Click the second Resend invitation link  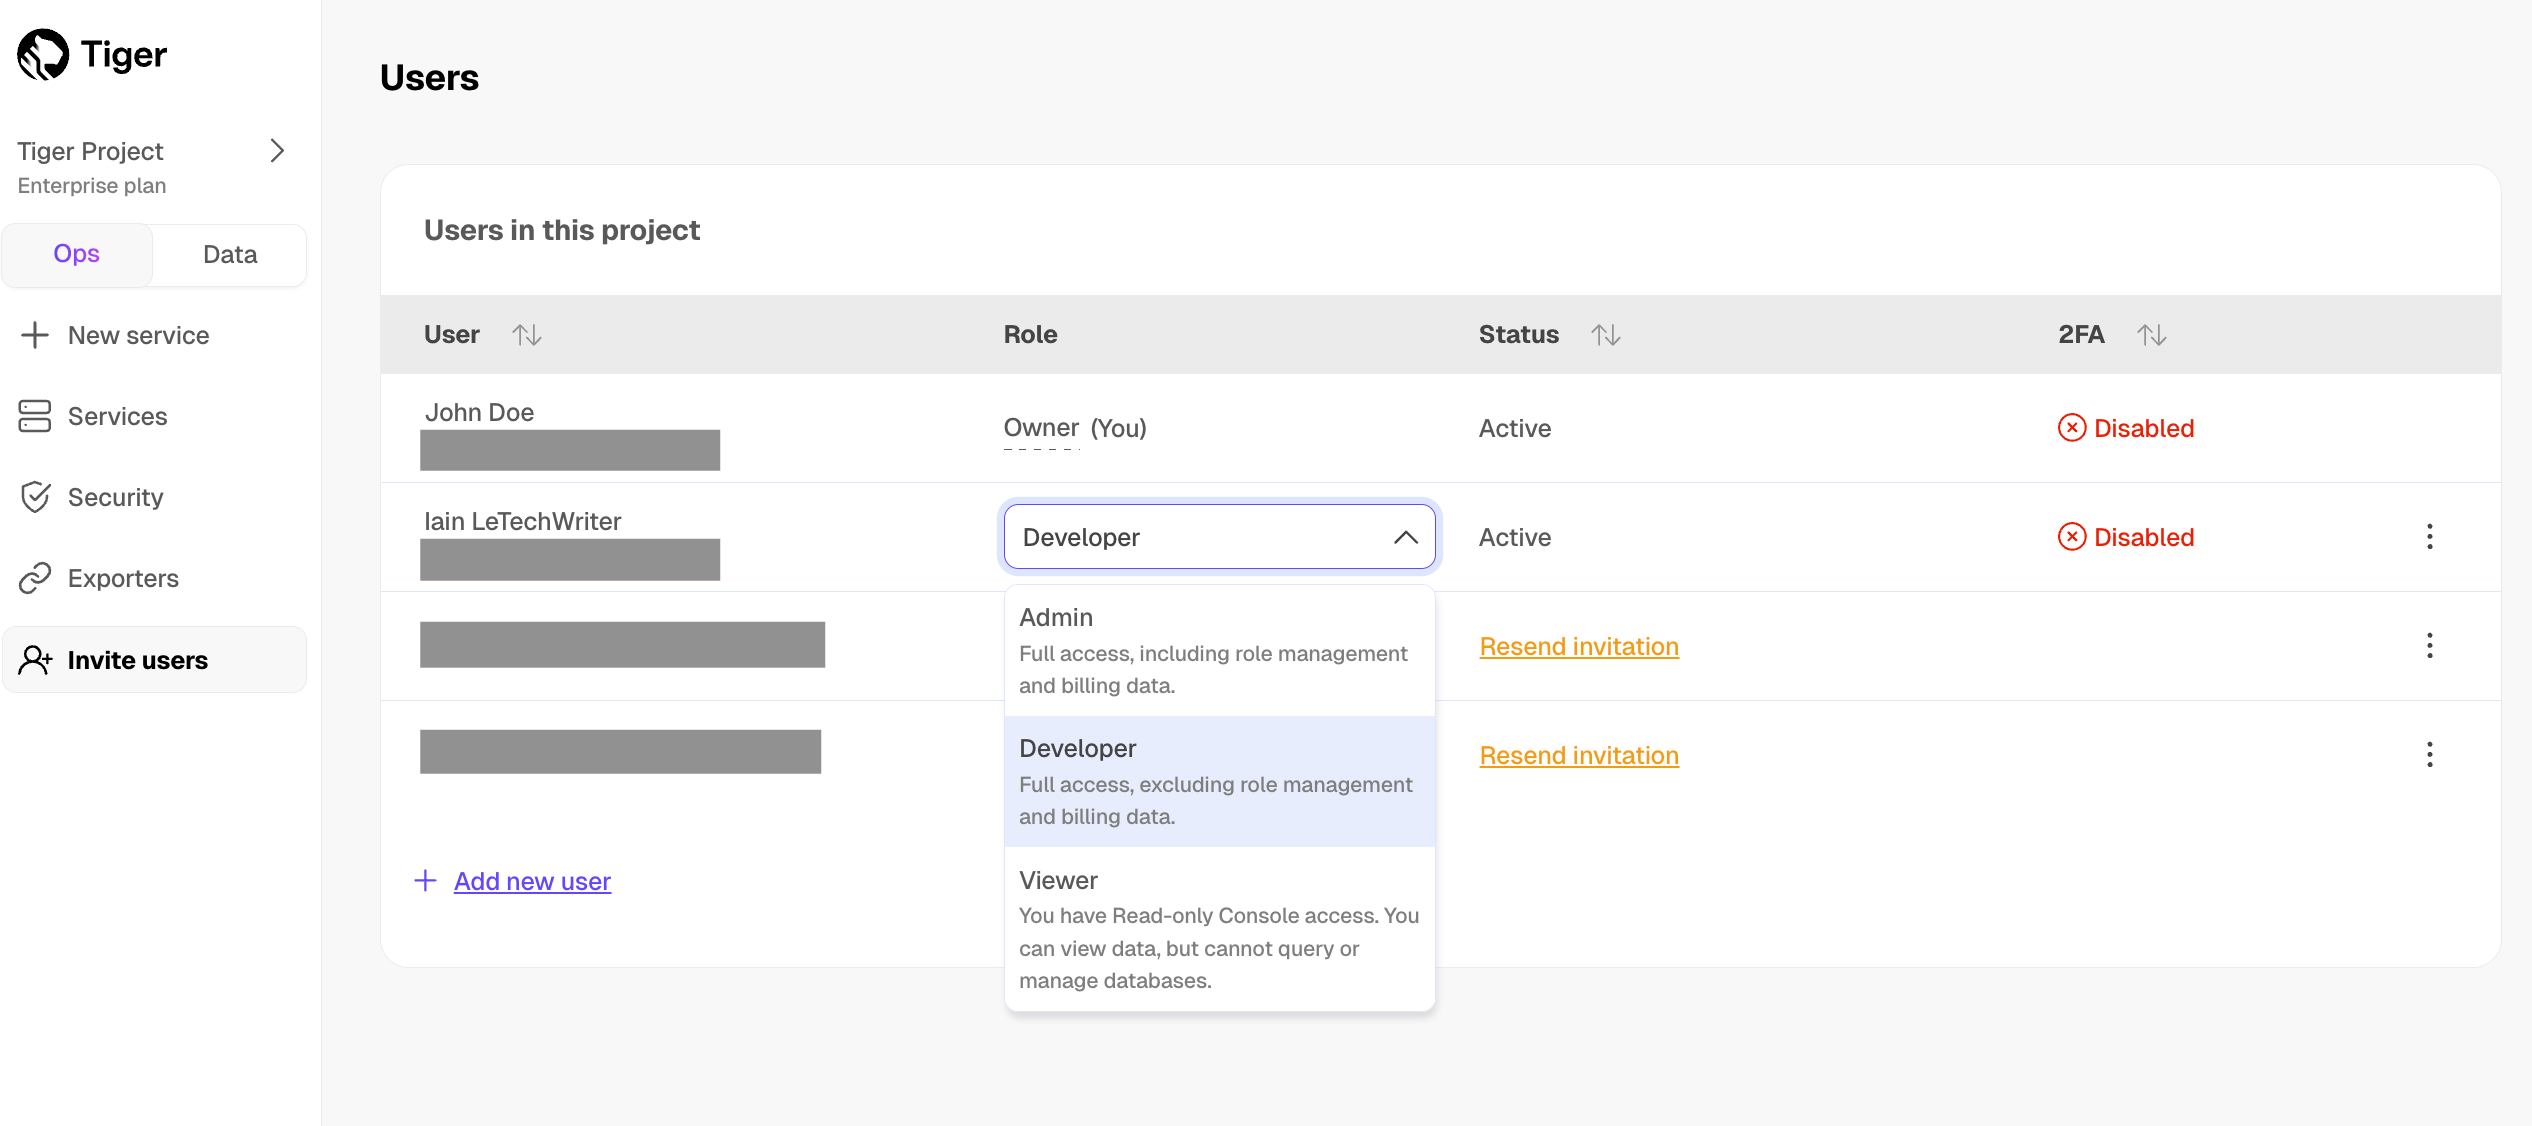point(1579,755)
